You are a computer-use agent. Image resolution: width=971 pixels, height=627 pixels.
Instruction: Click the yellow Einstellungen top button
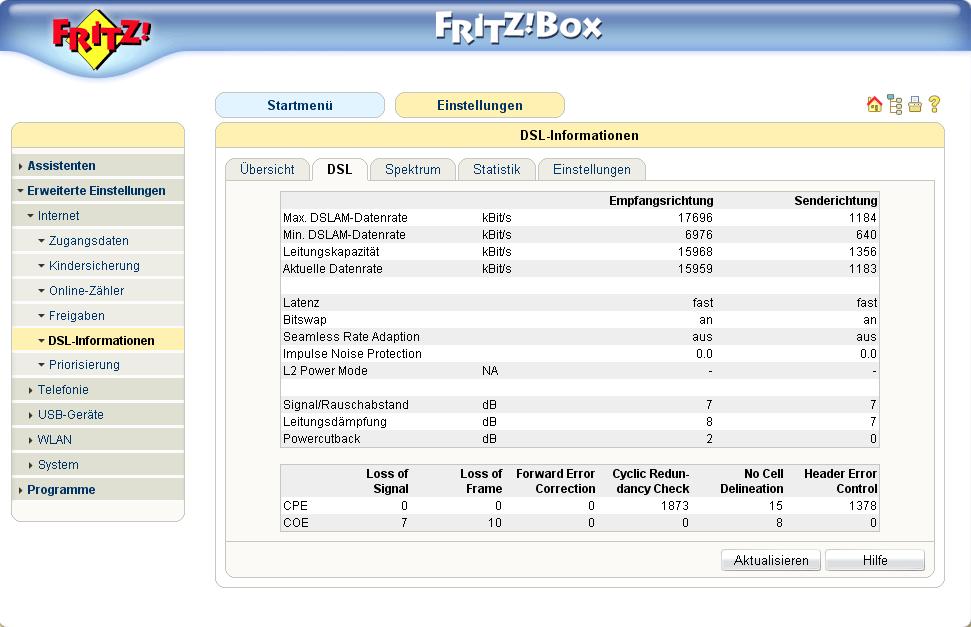coord(479,105)
